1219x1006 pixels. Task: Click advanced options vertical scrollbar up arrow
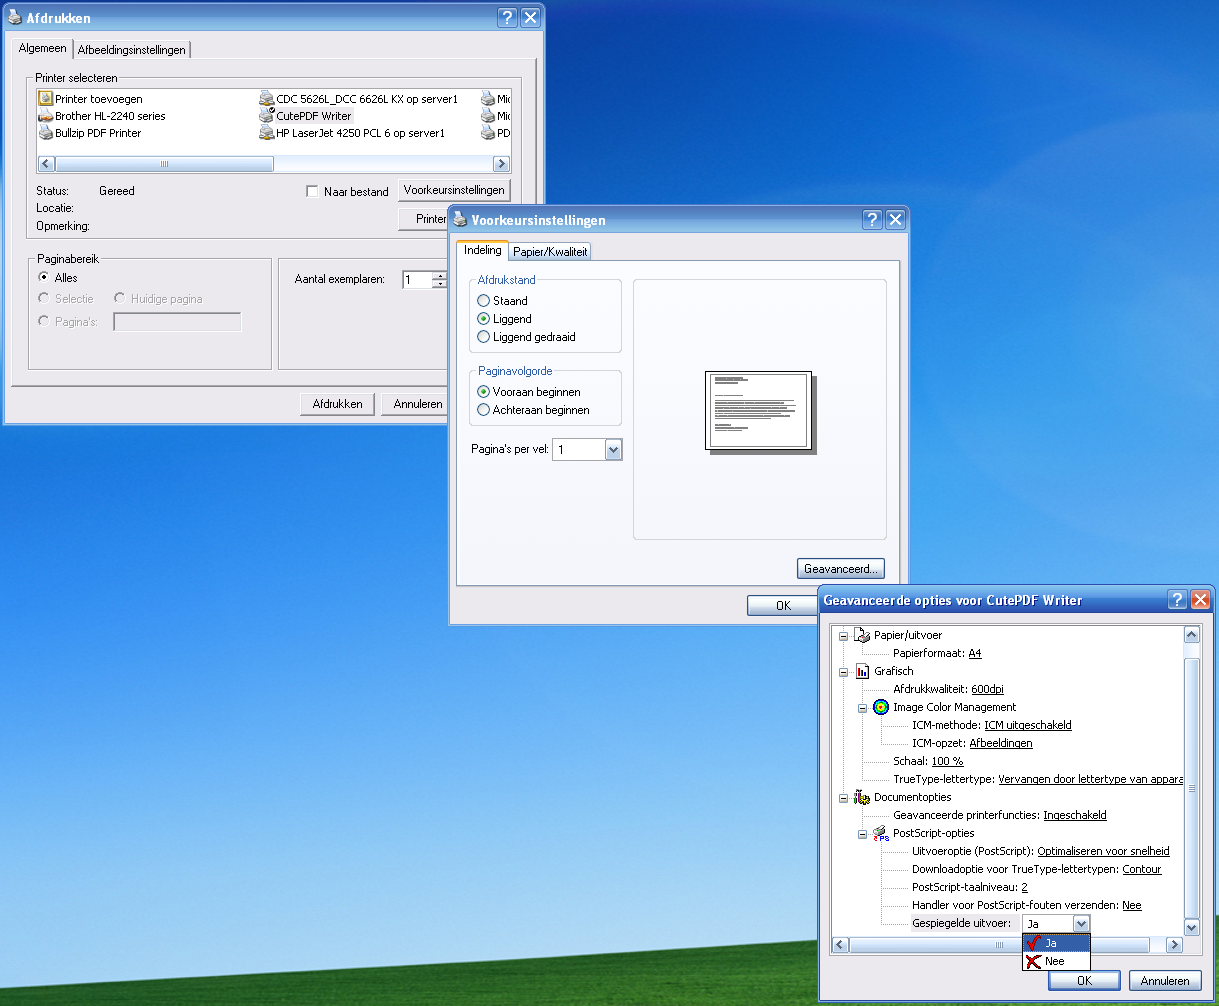click(1191, 635)
